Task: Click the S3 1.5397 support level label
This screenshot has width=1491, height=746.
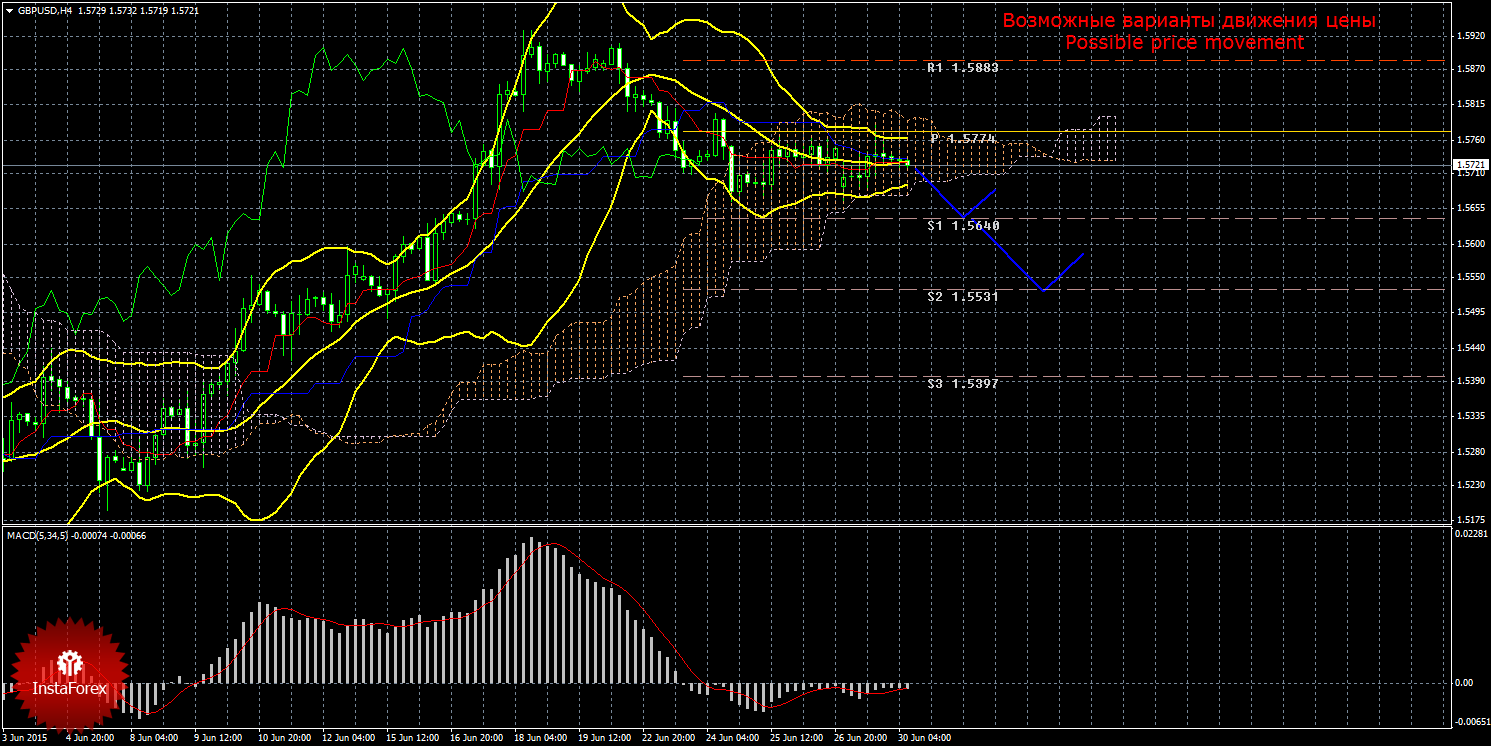Action: click(x=962, y=384)
